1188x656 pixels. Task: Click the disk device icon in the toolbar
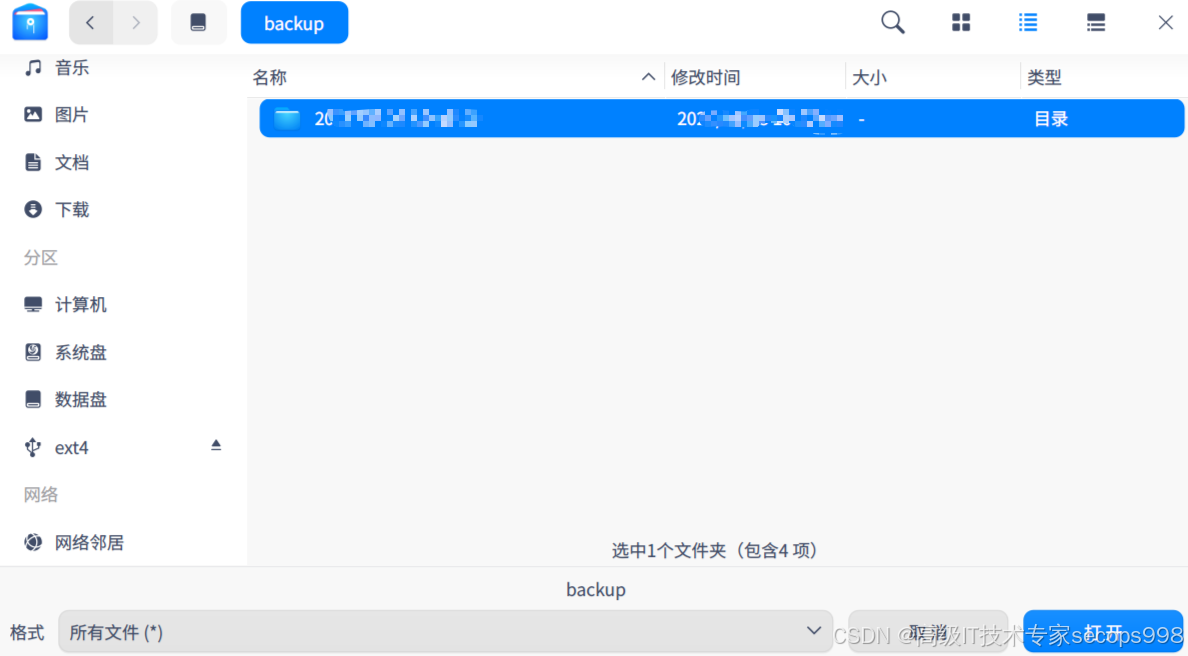tap(199, 21)
